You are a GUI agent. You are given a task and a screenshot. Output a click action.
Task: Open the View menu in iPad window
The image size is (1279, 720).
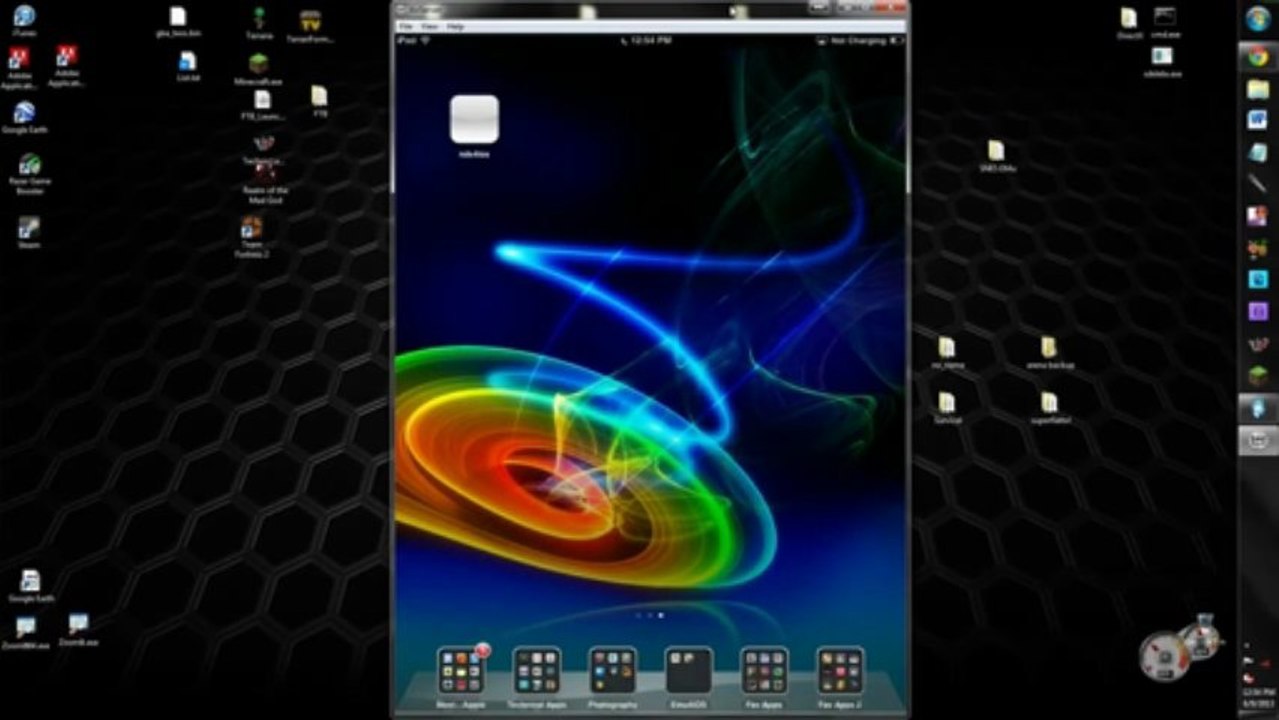[429, 26]
